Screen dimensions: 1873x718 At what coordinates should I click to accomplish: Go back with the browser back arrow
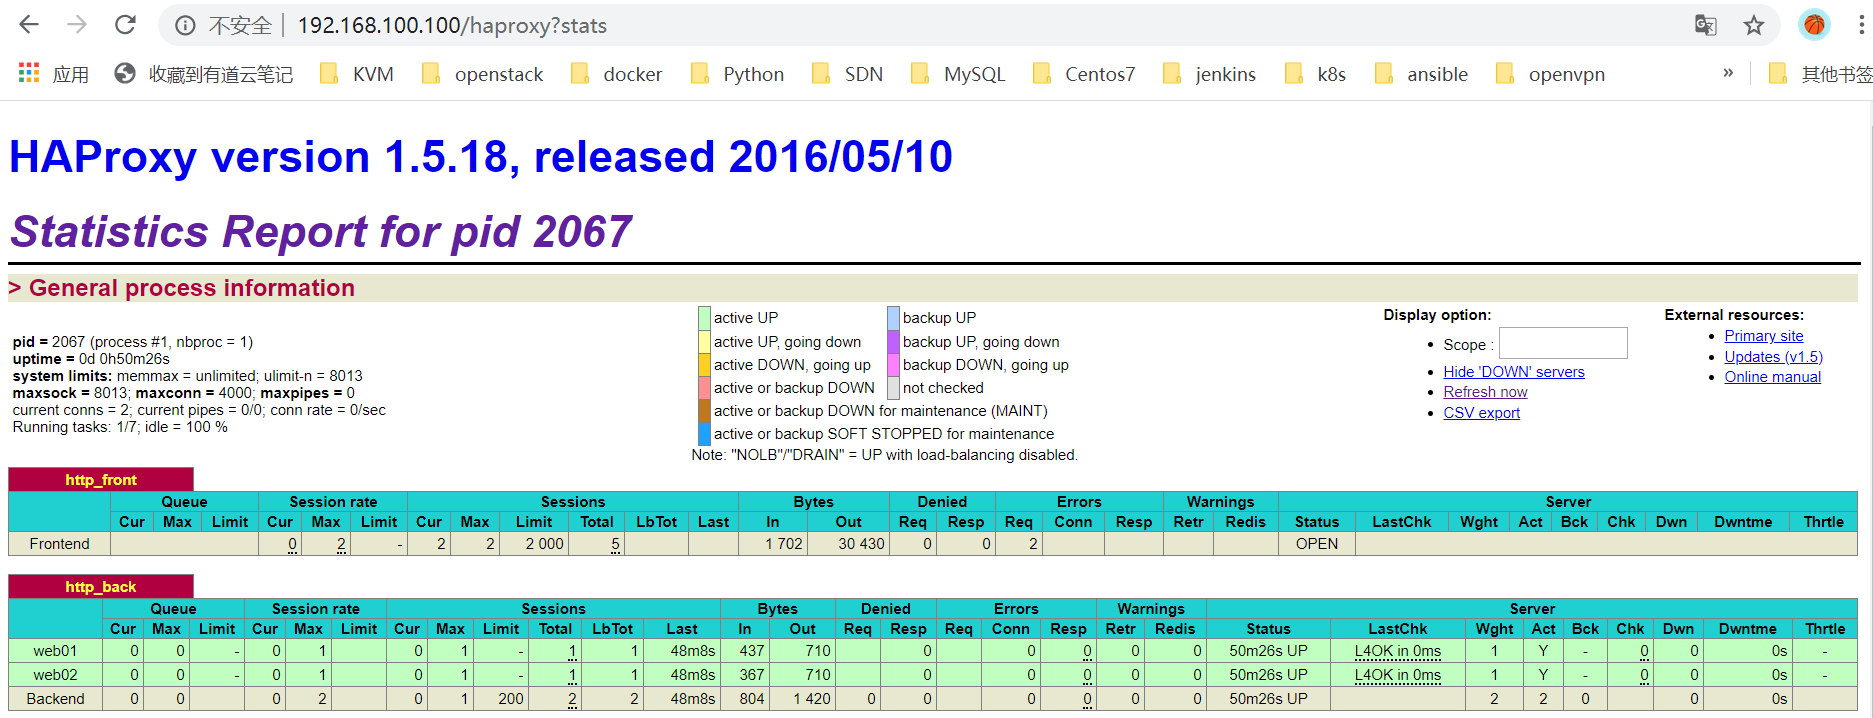tap(29, 25)
